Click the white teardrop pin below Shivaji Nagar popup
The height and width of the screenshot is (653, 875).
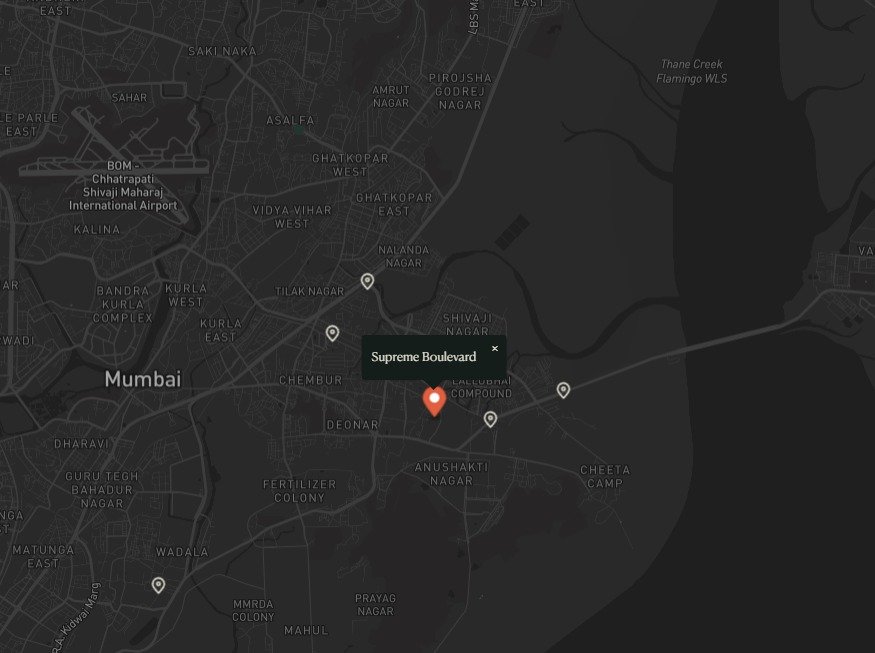click(490, 421)
